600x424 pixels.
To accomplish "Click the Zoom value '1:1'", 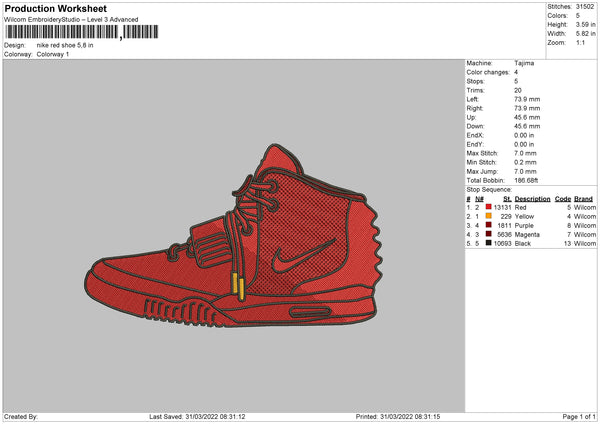I will click(580, 43).
